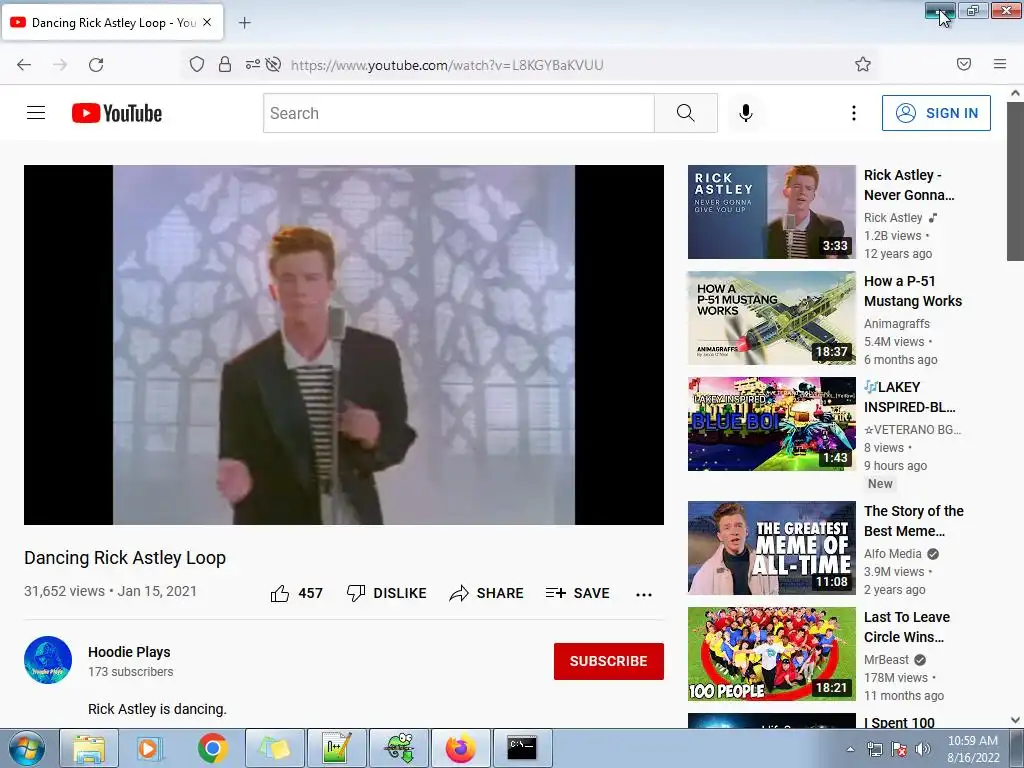Open the P-51 Mustang Works thumbnail
Image resolution: width=1024 pixels, height=768 pixels.
pos(771,318)
